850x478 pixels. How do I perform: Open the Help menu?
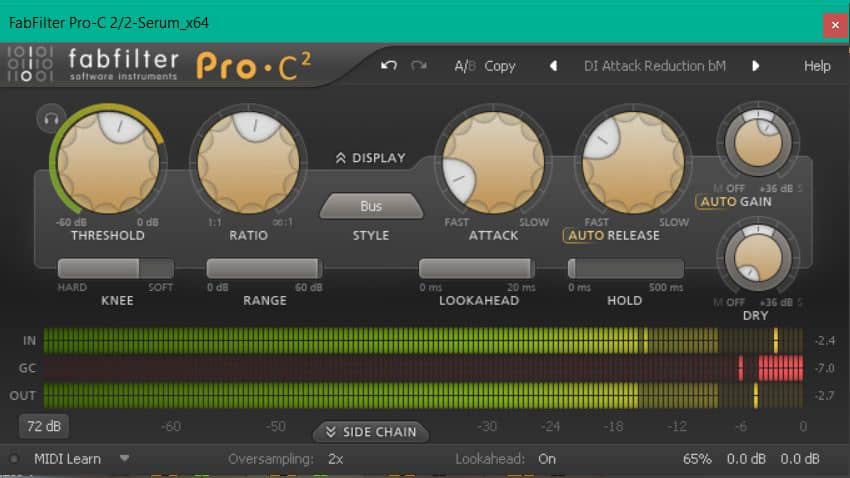point(816,66)
